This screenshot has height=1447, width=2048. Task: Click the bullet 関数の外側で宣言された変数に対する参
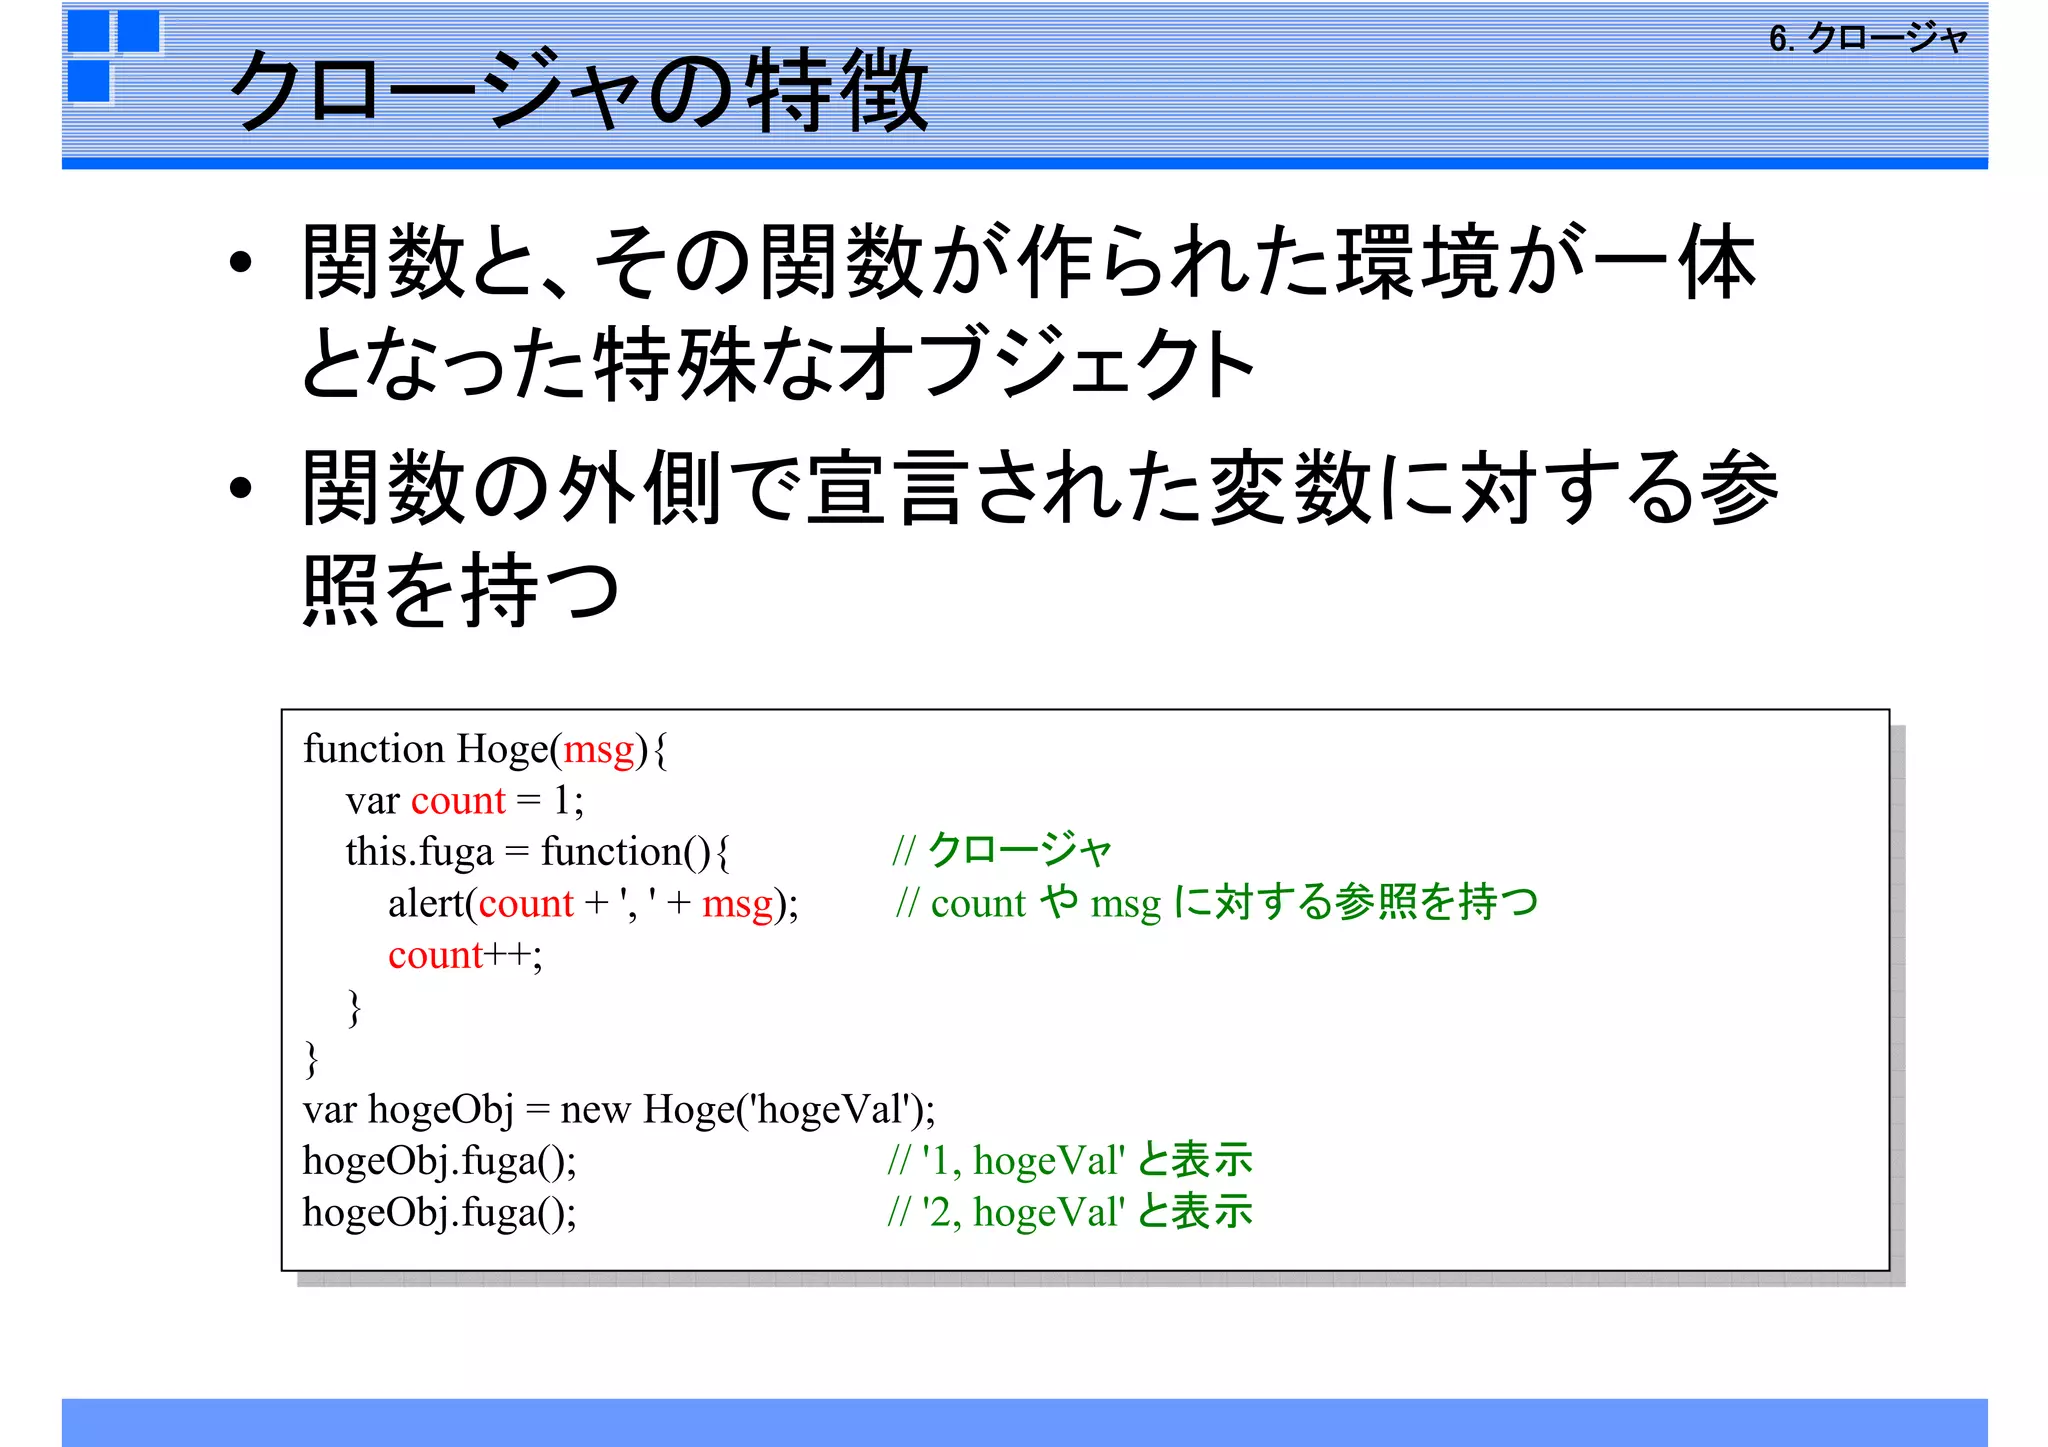[x=1040, y=488]
